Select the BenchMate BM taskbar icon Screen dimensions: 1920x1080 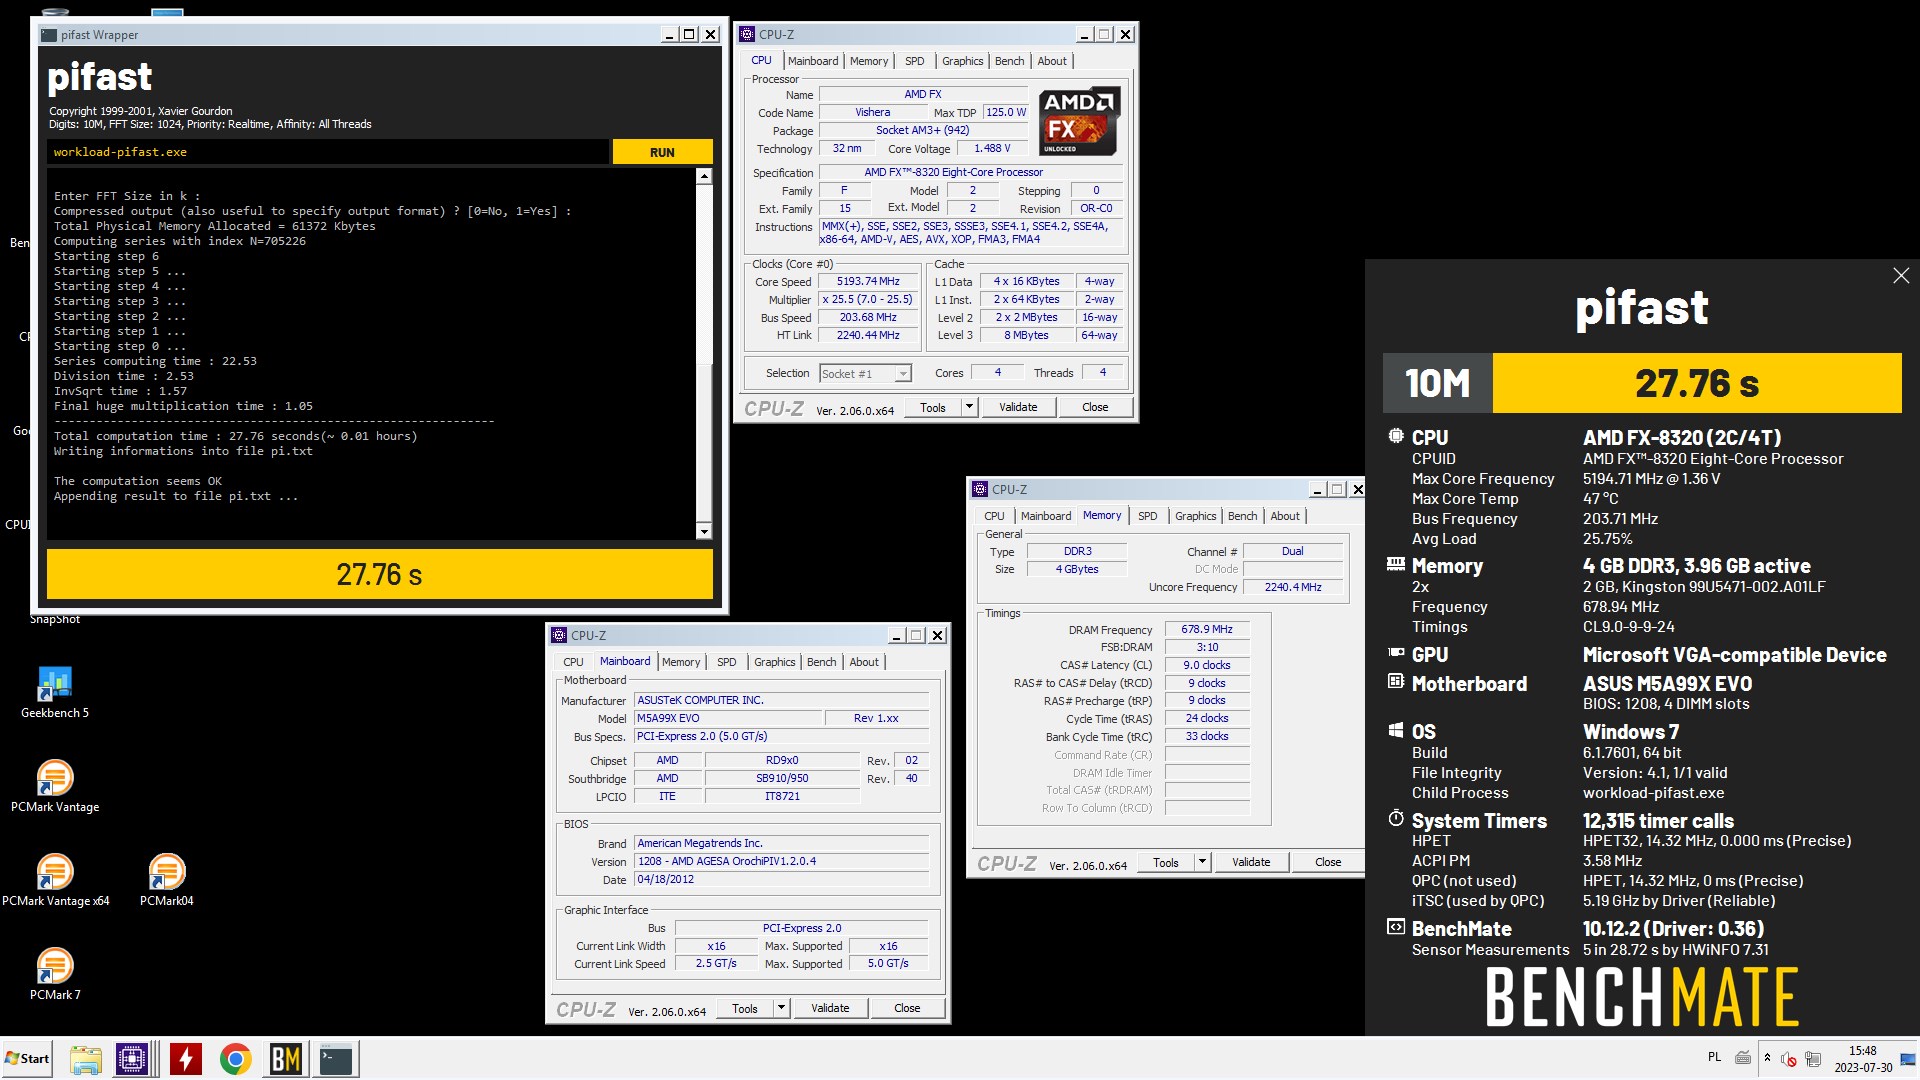(x=286, y=1059)
